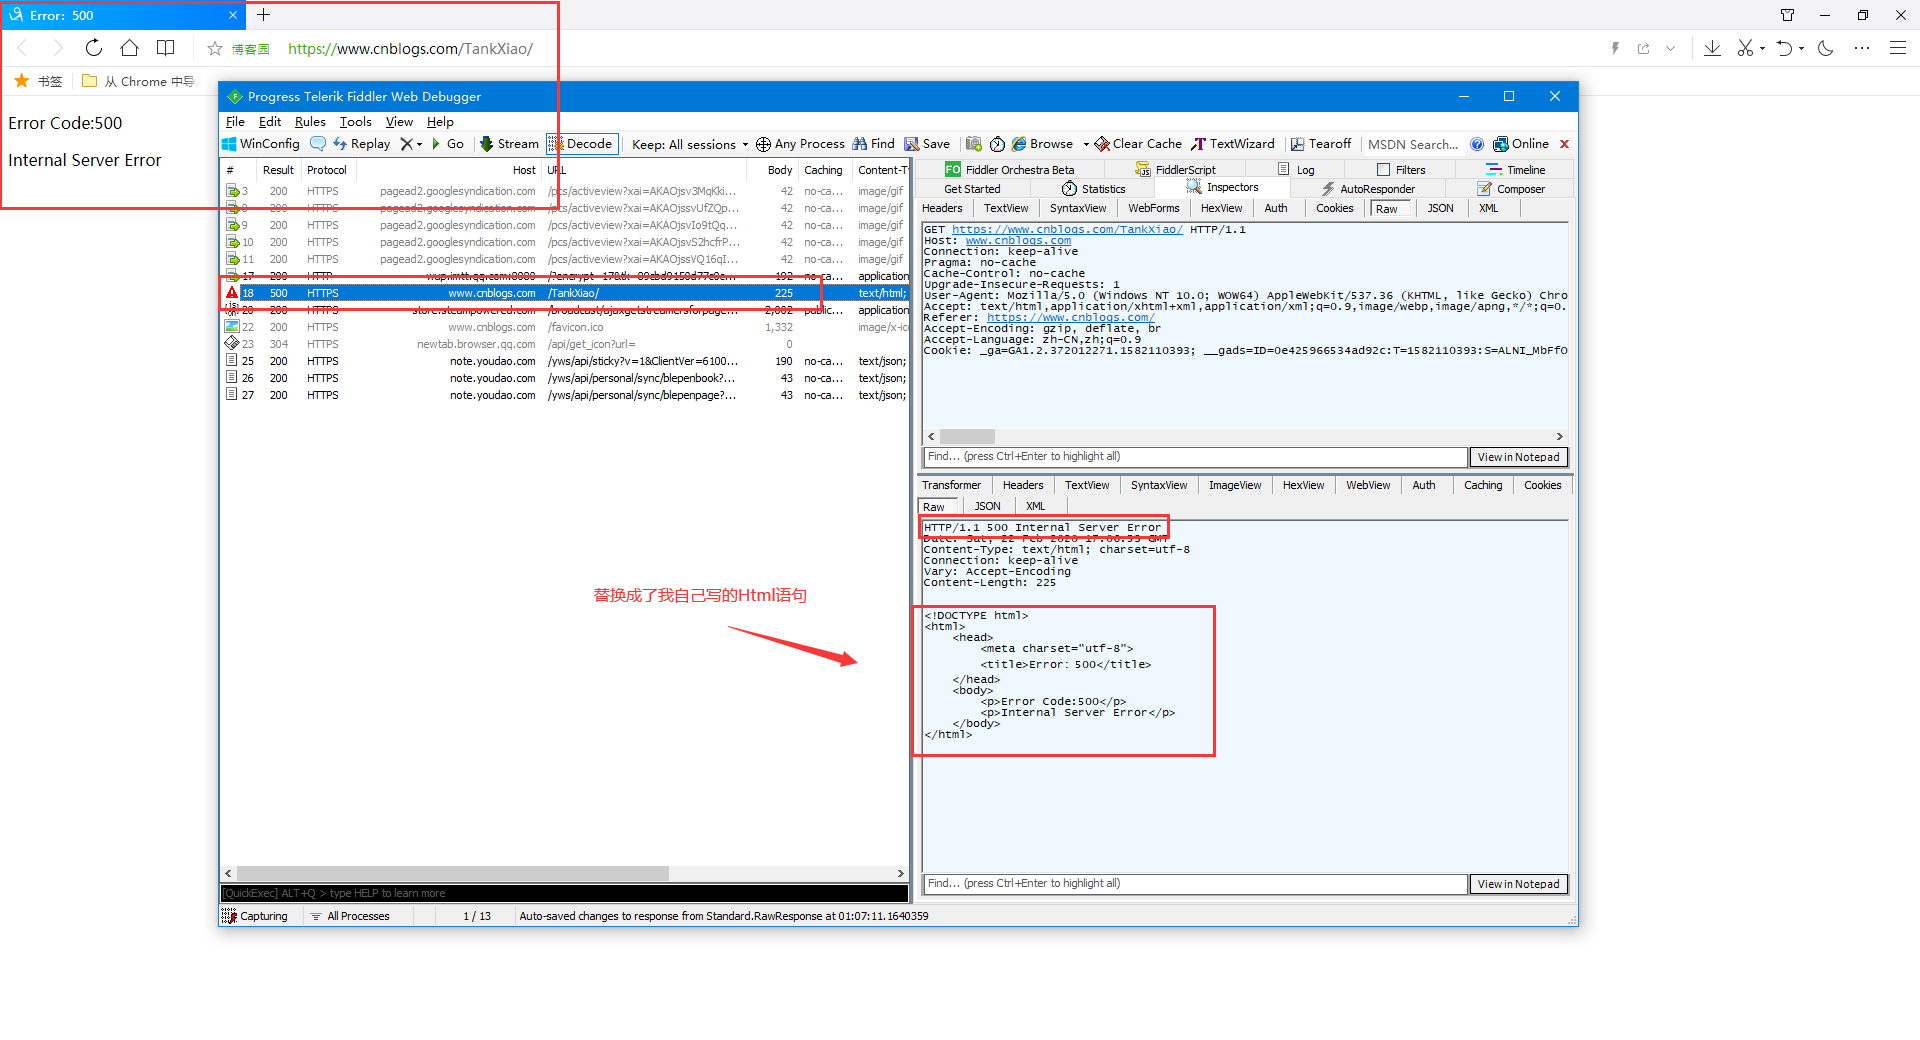1920x1040 pixels.
Task: Open cnblogs TankXiao link in request
Action: [x=1067, y=230]
